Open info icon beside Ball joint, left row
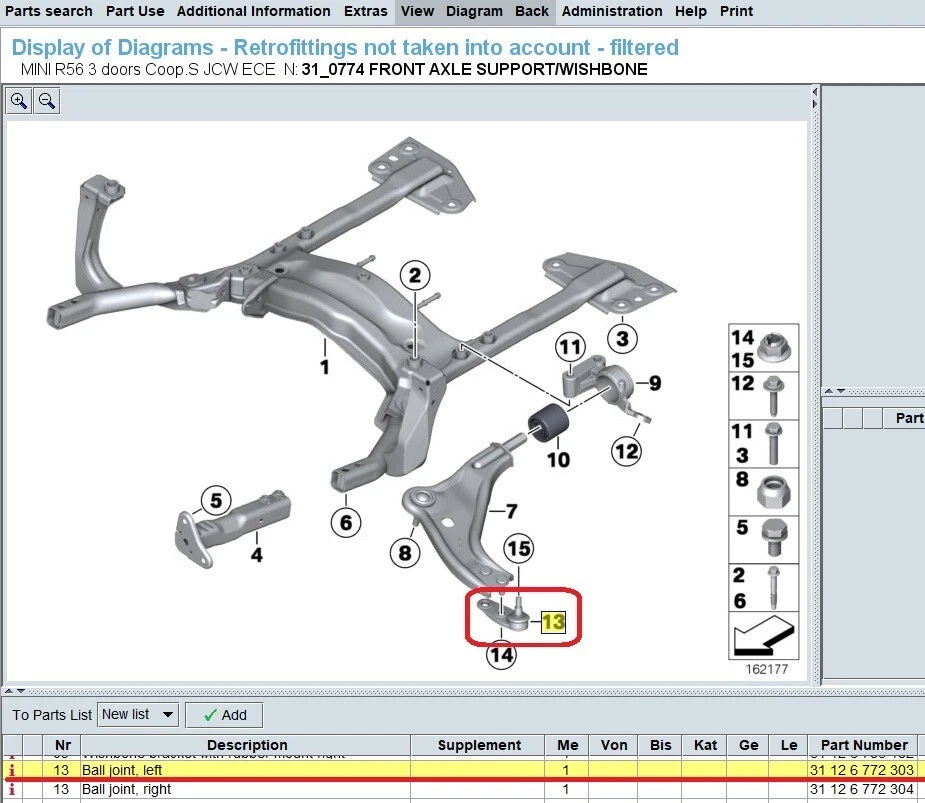 point(10,770)
